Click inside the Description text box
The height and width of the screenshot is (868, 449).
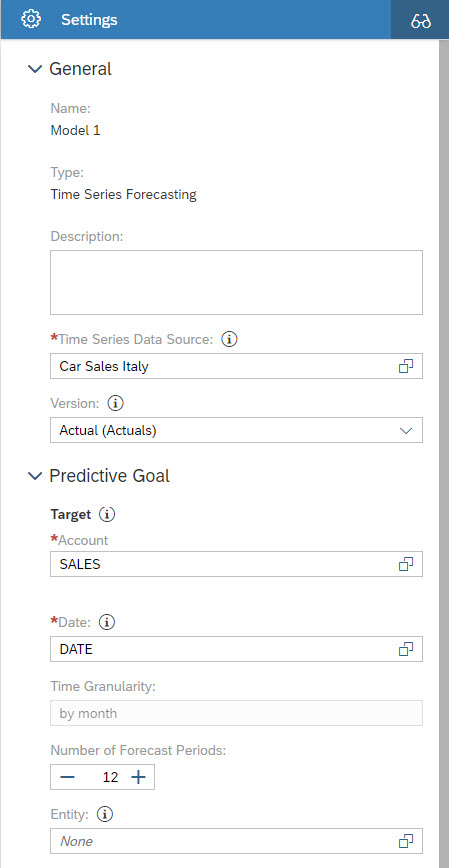(236, 282)
